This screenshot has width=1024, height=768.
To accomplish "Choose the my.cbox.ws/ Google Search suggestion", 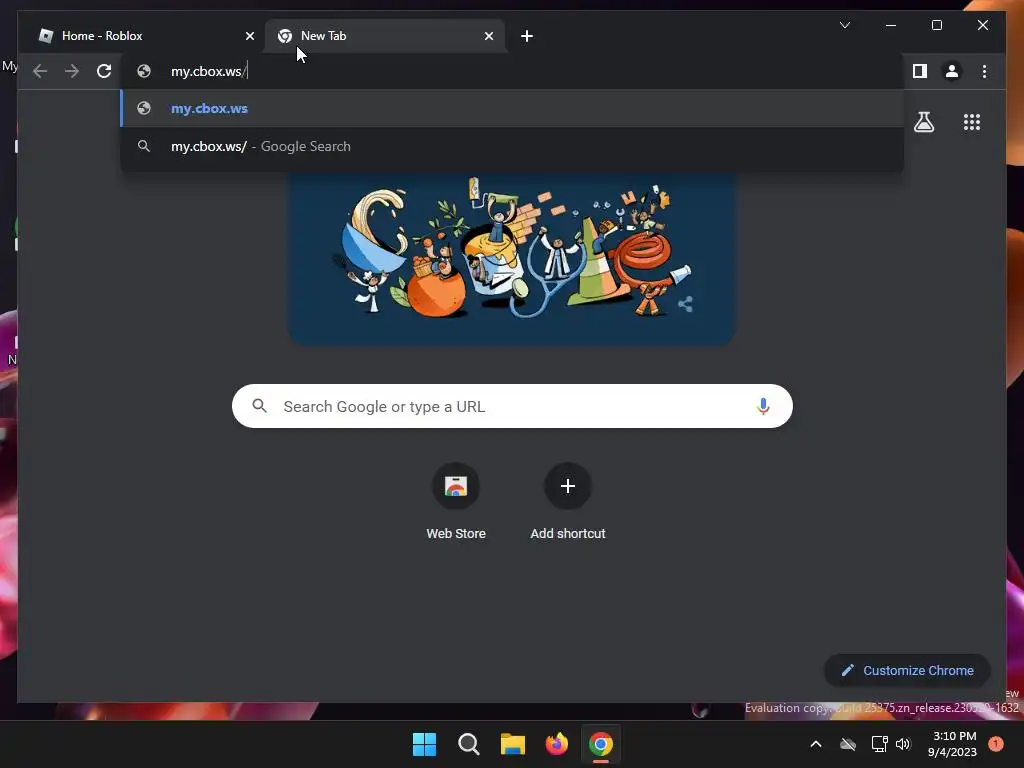I will click(511, 146).
